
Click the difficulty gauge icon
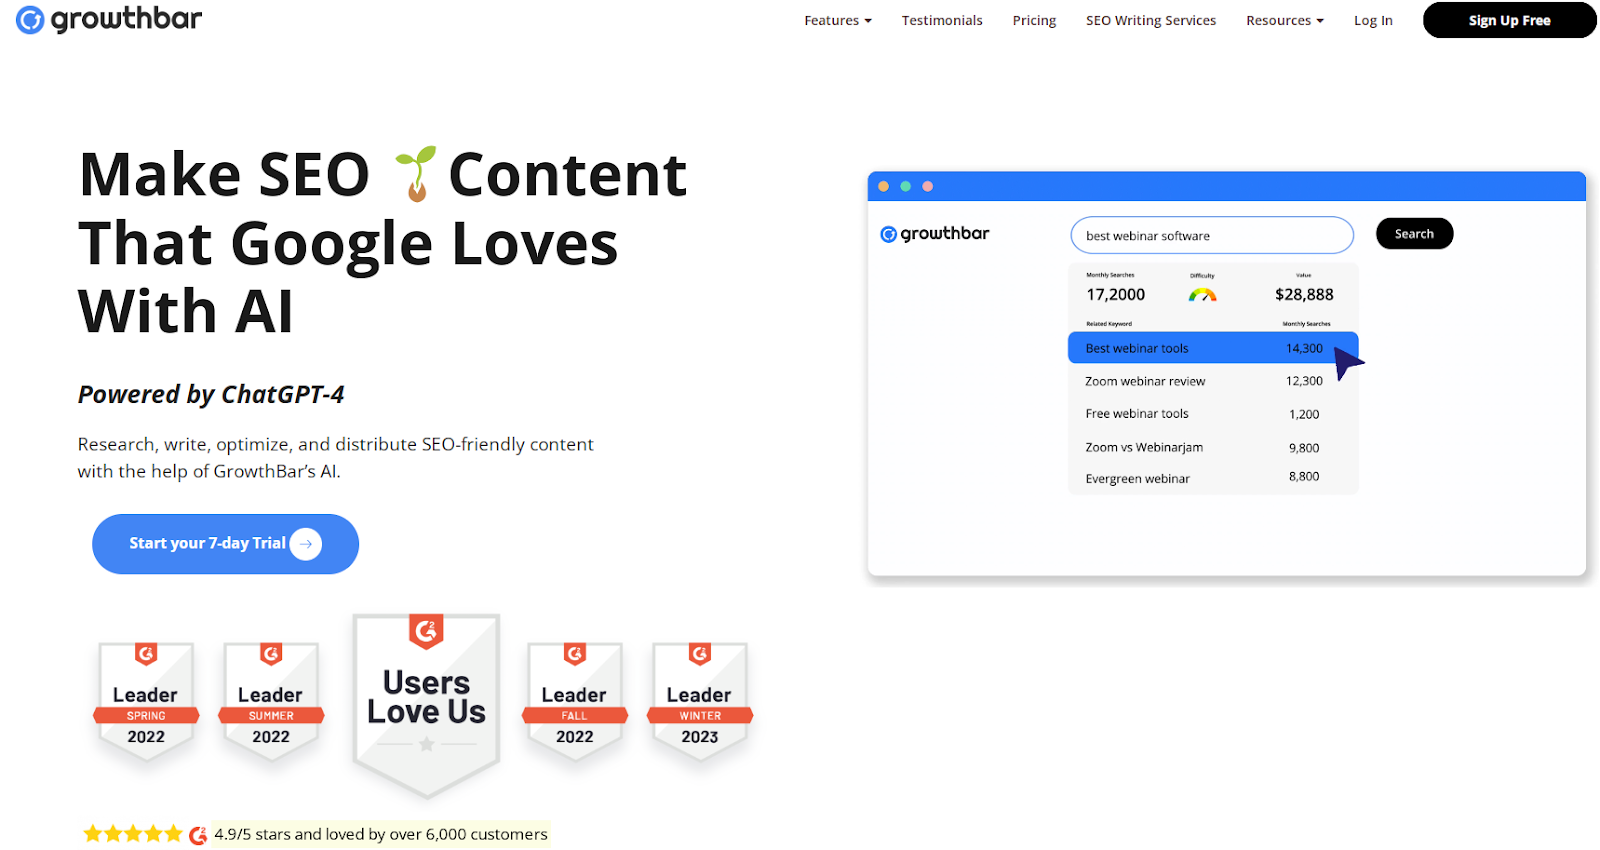(x=1202, y=294)
